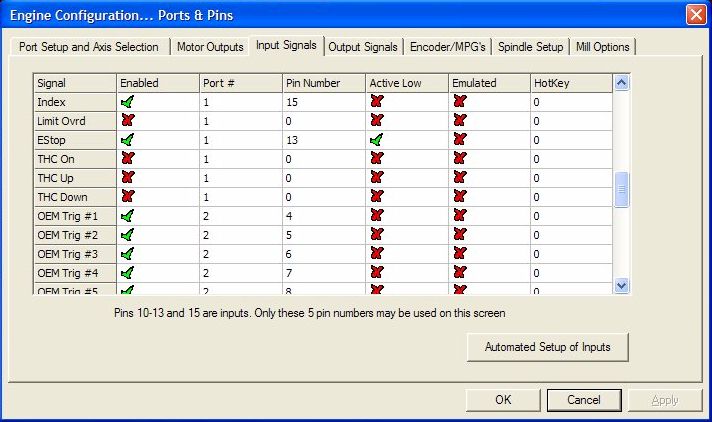Open Port Setup and Axis Selection tab
Viewport: 712px width, 422px height.
click(x=89, y=47)
